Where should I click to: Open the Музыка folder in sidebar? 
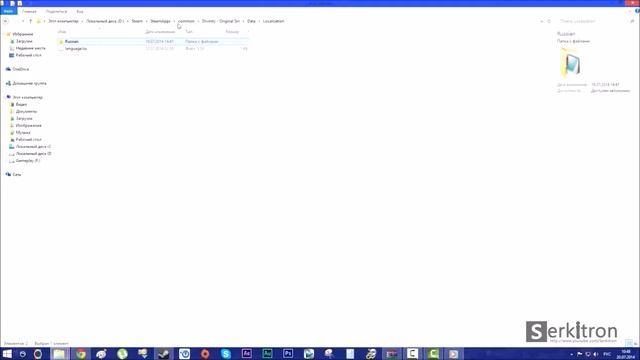tap(23, 132)
